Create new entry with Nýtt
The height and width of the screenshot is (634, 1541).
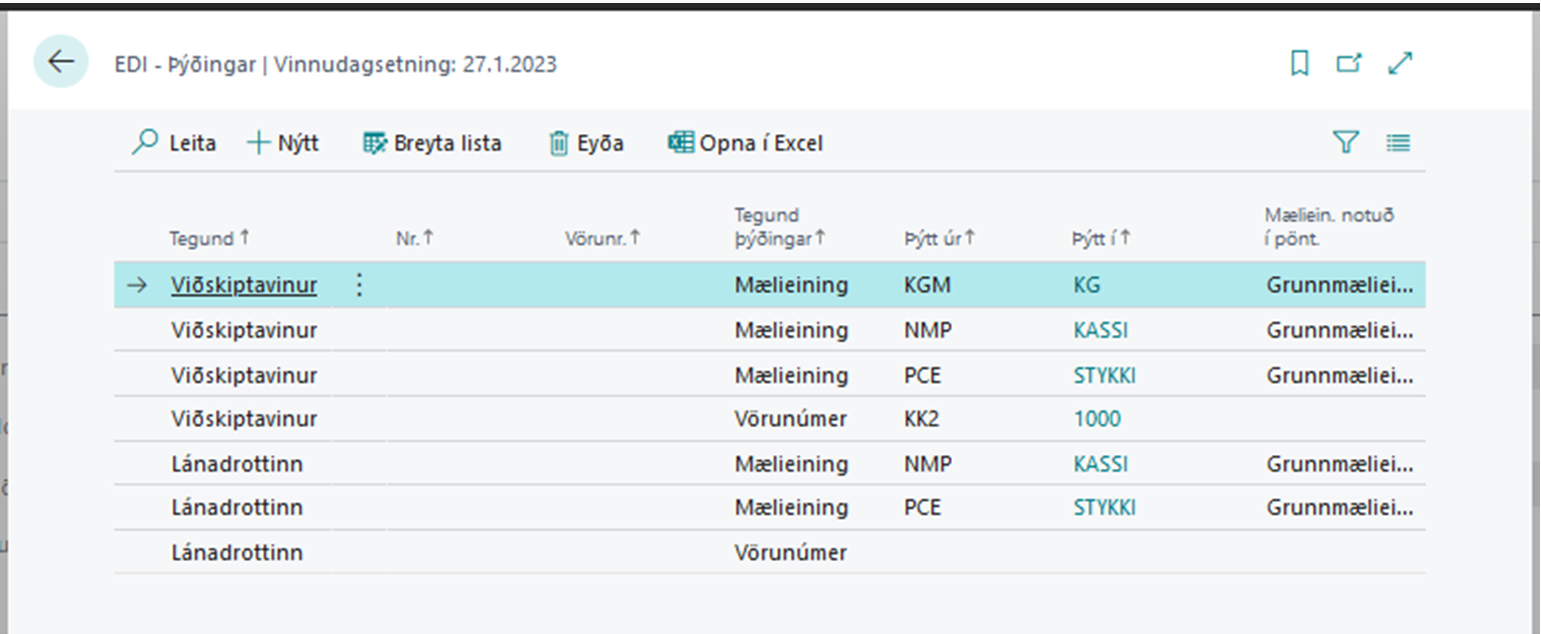pyautogui.click(x=283, y=143)
